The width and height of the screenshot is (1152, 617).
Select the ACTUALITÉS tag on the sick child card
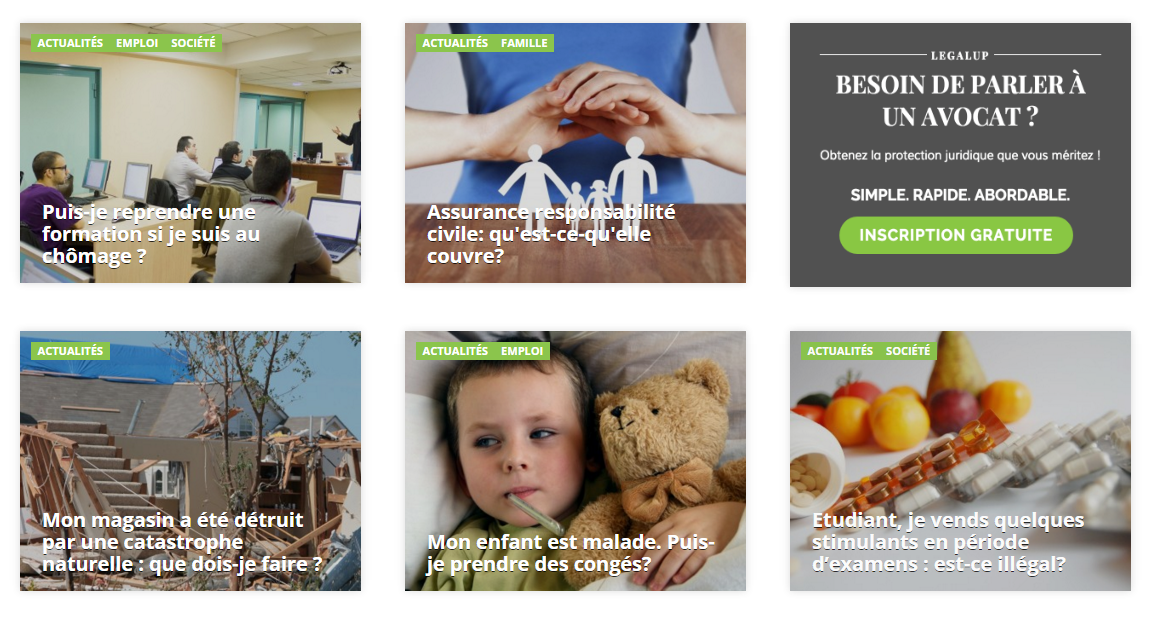(x=455, y=351)
